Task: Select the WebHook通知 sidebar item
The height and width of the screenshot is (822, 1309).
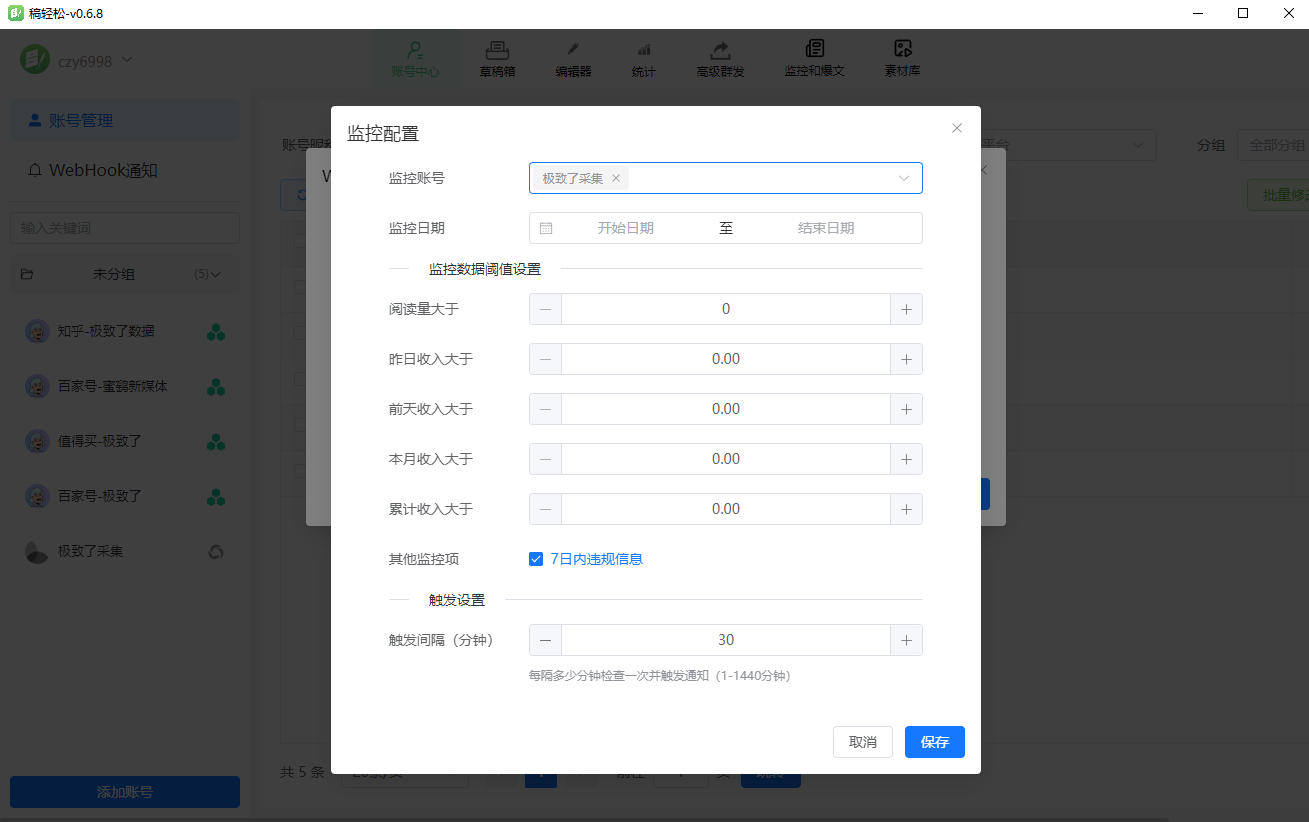Action: [x=103, y=170]
